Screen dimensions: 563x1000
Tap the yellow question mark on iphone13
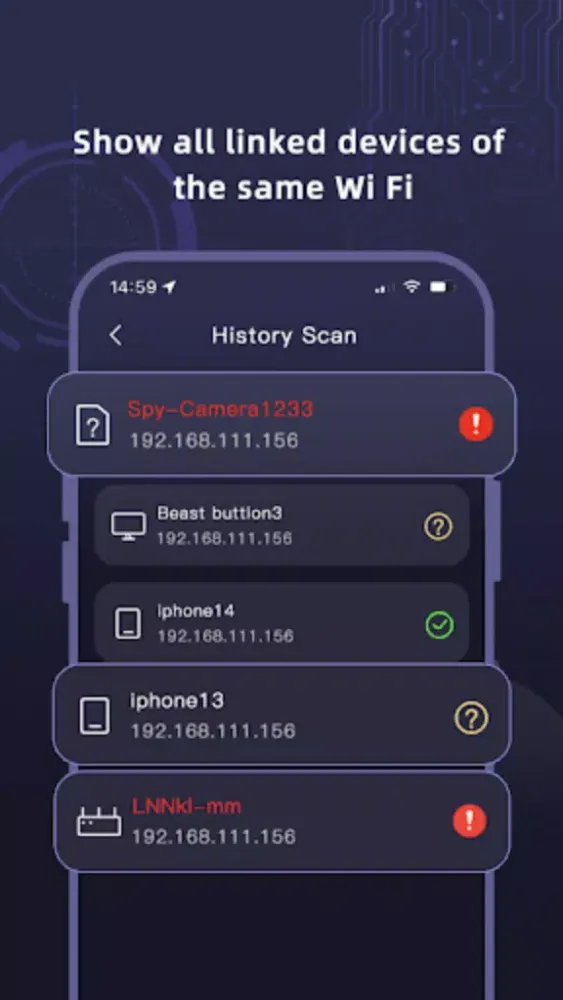(471, 718)
